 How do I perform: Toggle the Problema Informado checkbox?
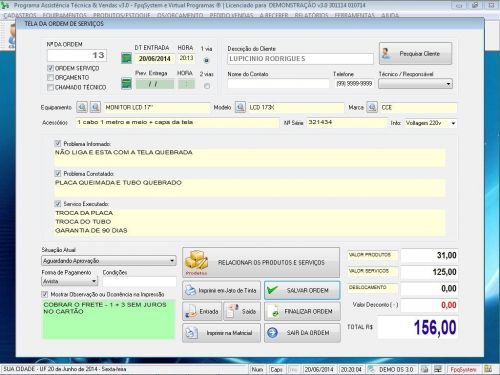[x=58, y=144]
